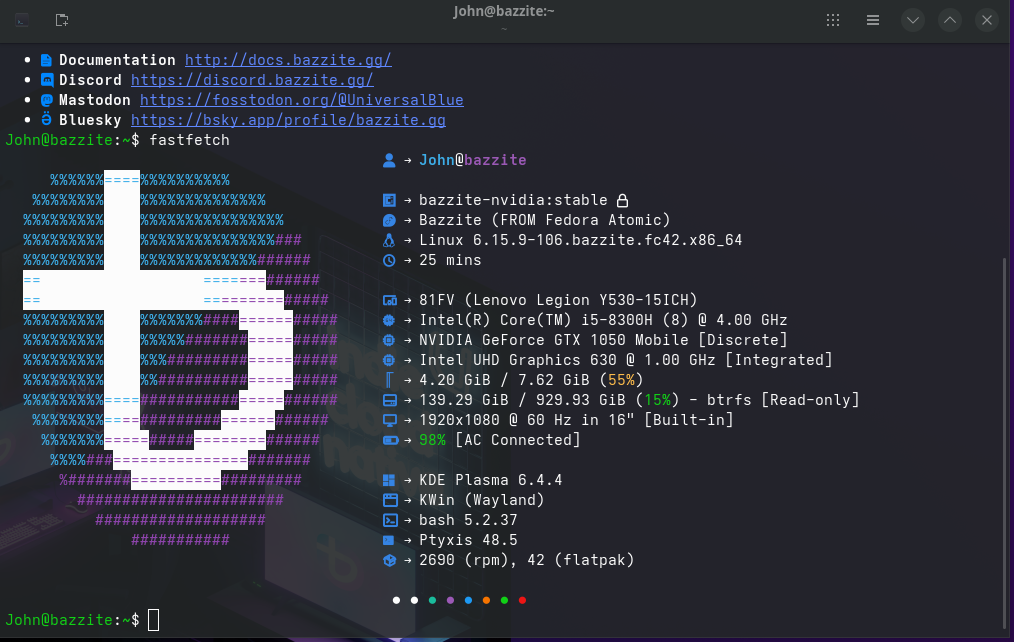
Task: Click the terminal profile icon in header
Action: [22, 21]
